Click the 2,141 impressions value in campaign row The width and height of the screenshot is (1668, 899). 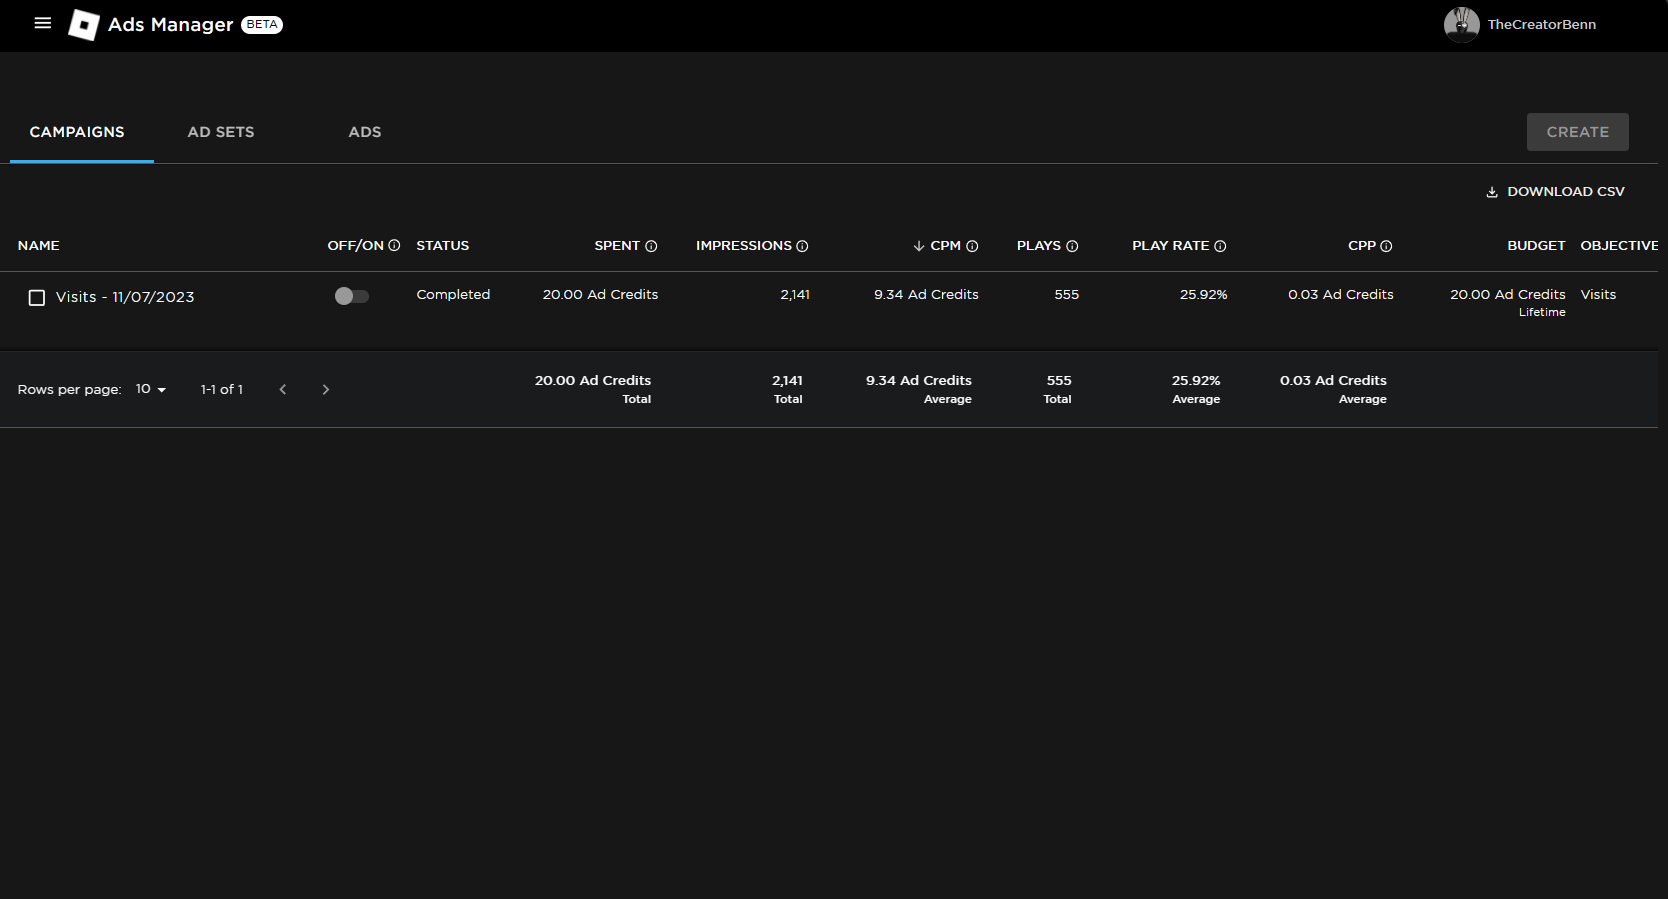795,295
